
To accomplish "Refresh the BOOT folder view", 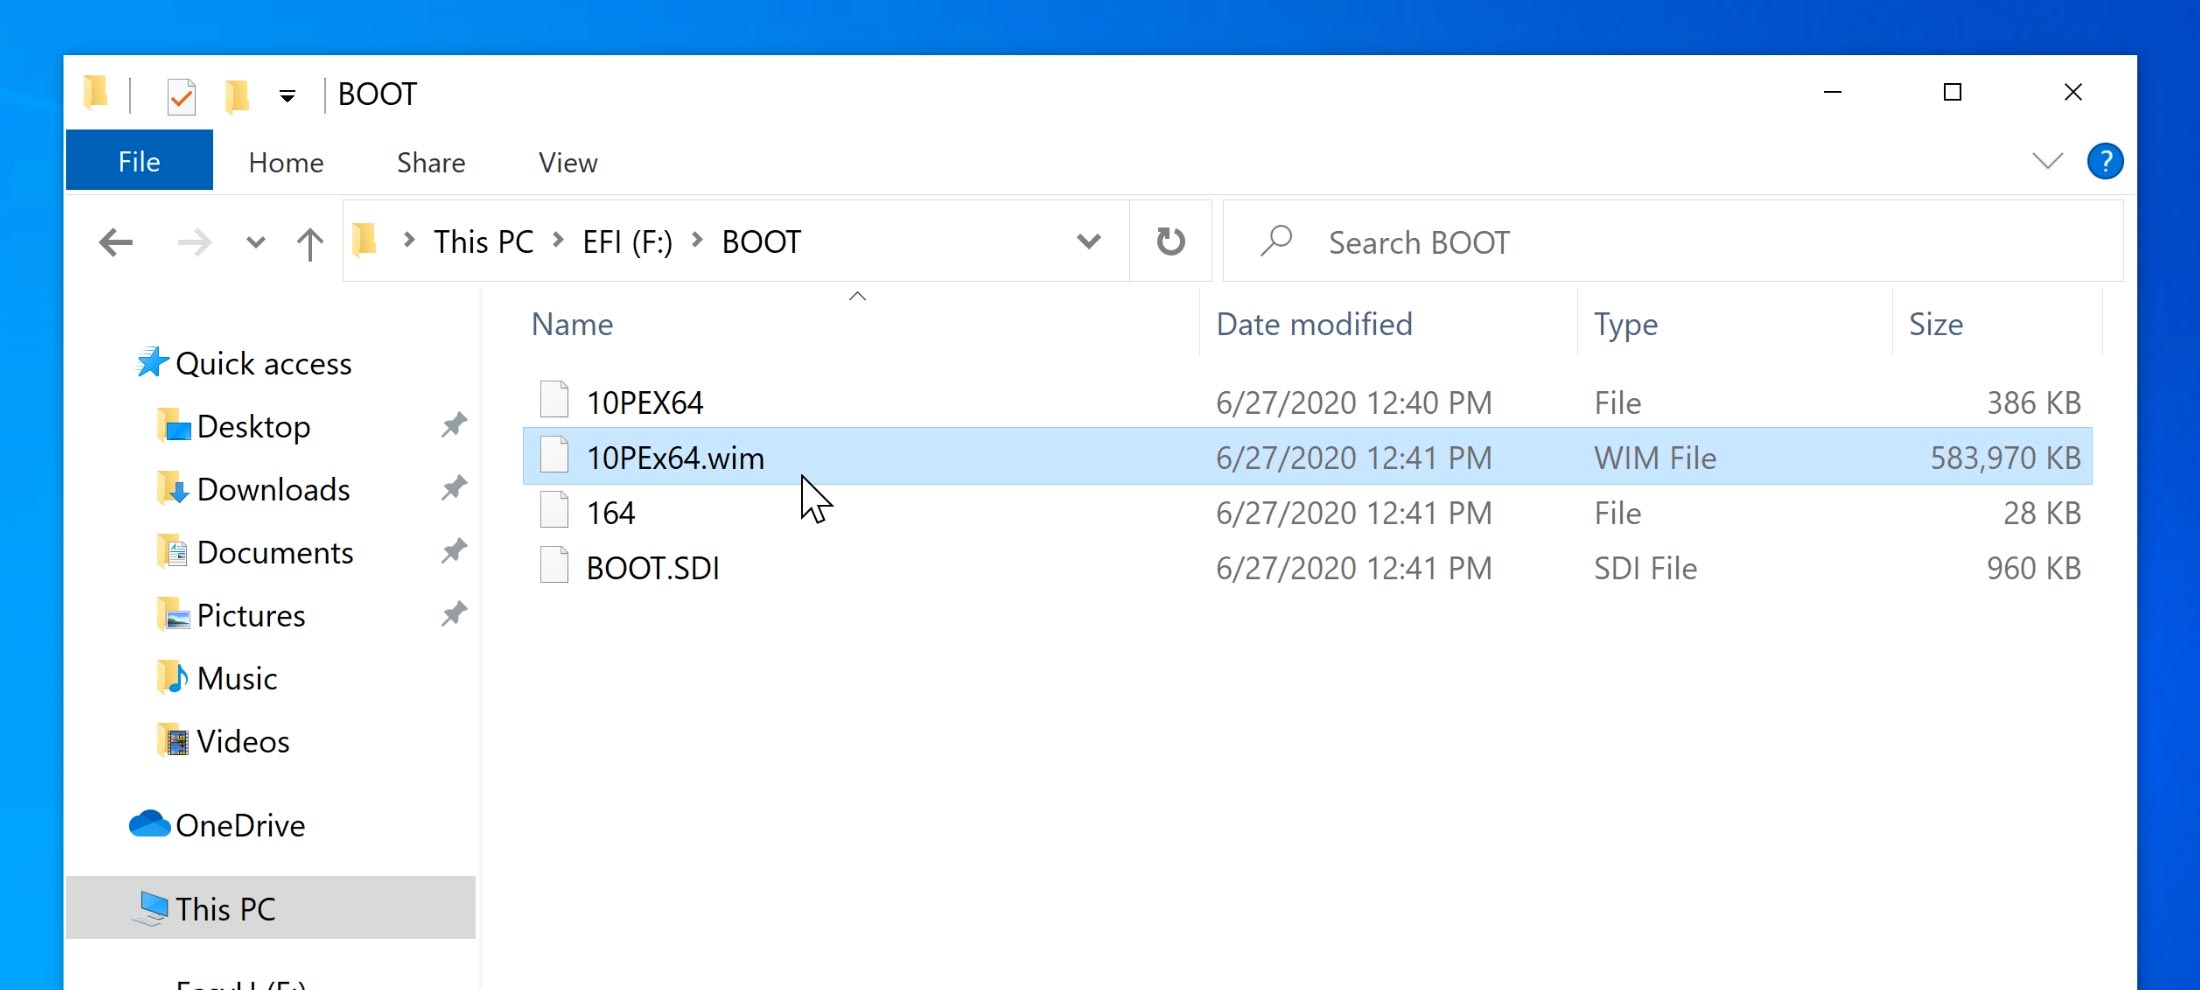I will pos(1170,242).
